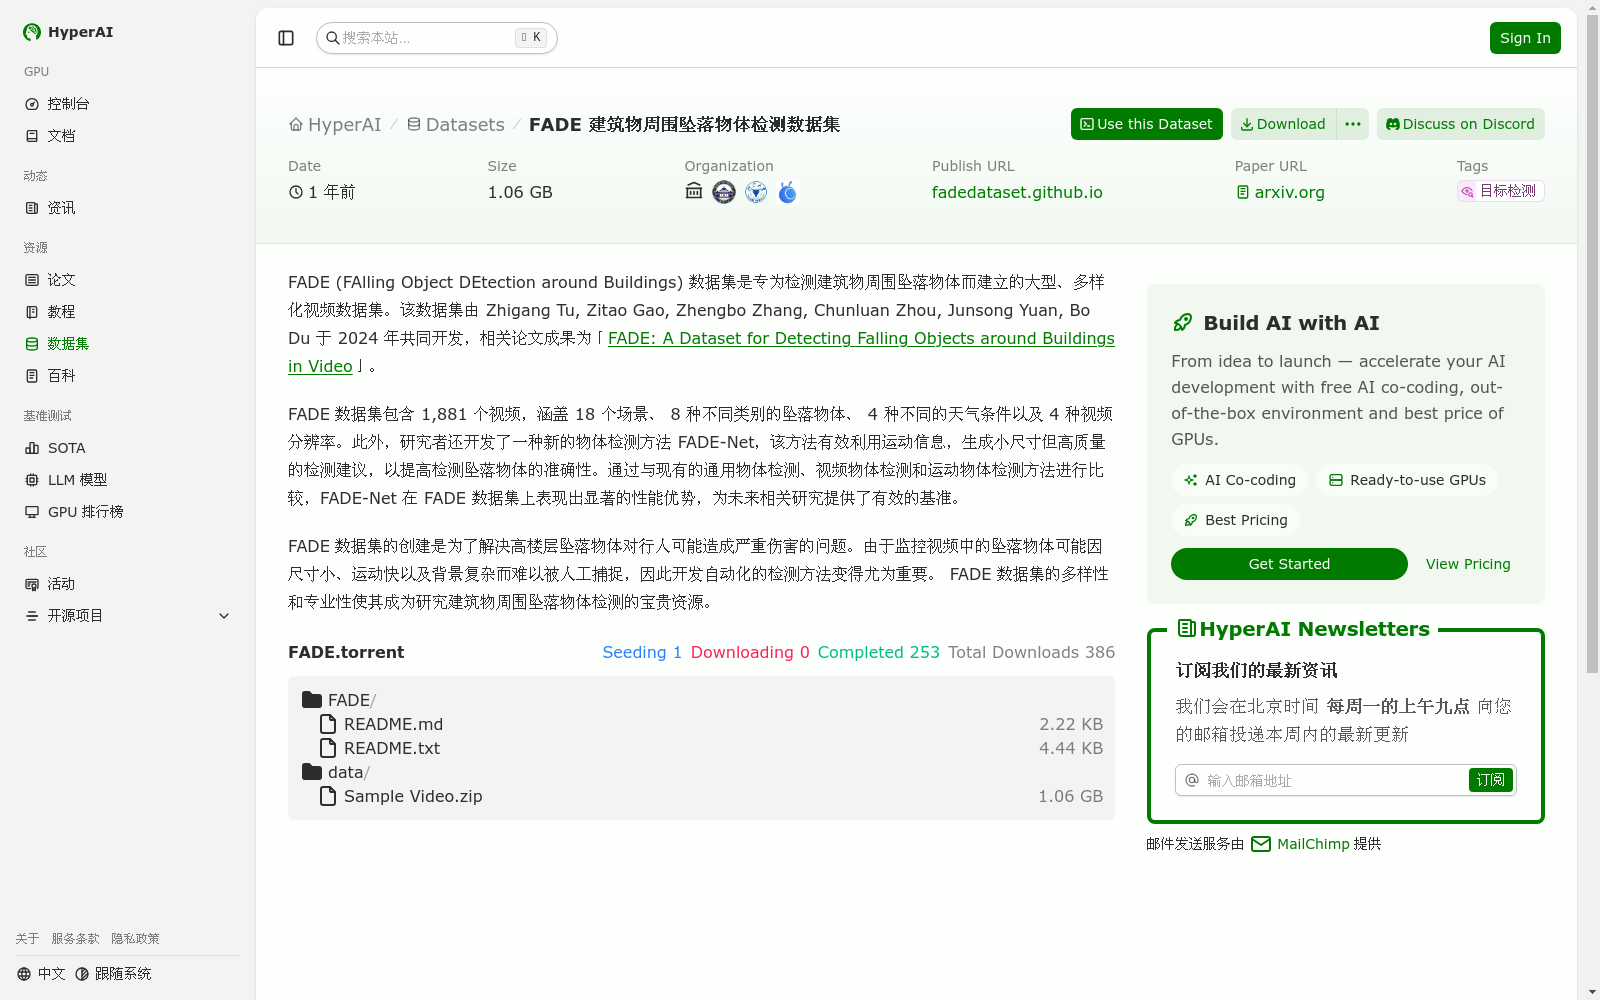The width and height of the screenshot is (1600, 1000).
Task: Click the rocket icon beside Build AI
Action: pyautogui.click(x=1183, y=323)
